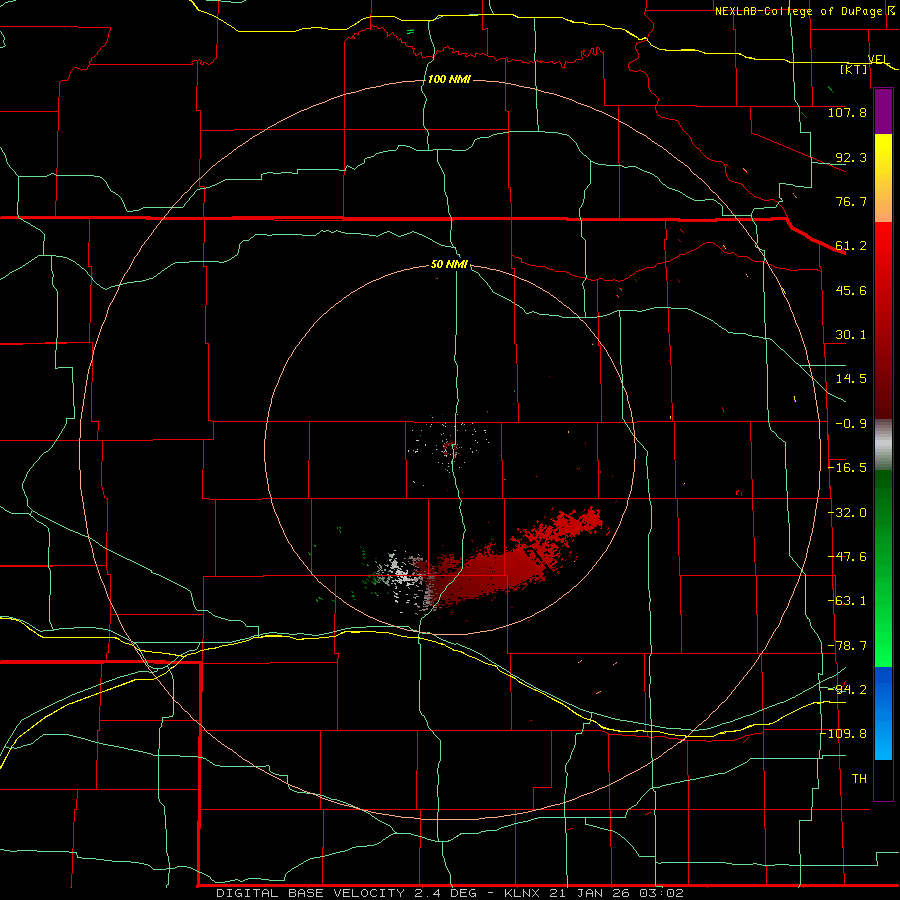Select the 30.1 scale value
The image size is (900, 900).
[851, 335]
